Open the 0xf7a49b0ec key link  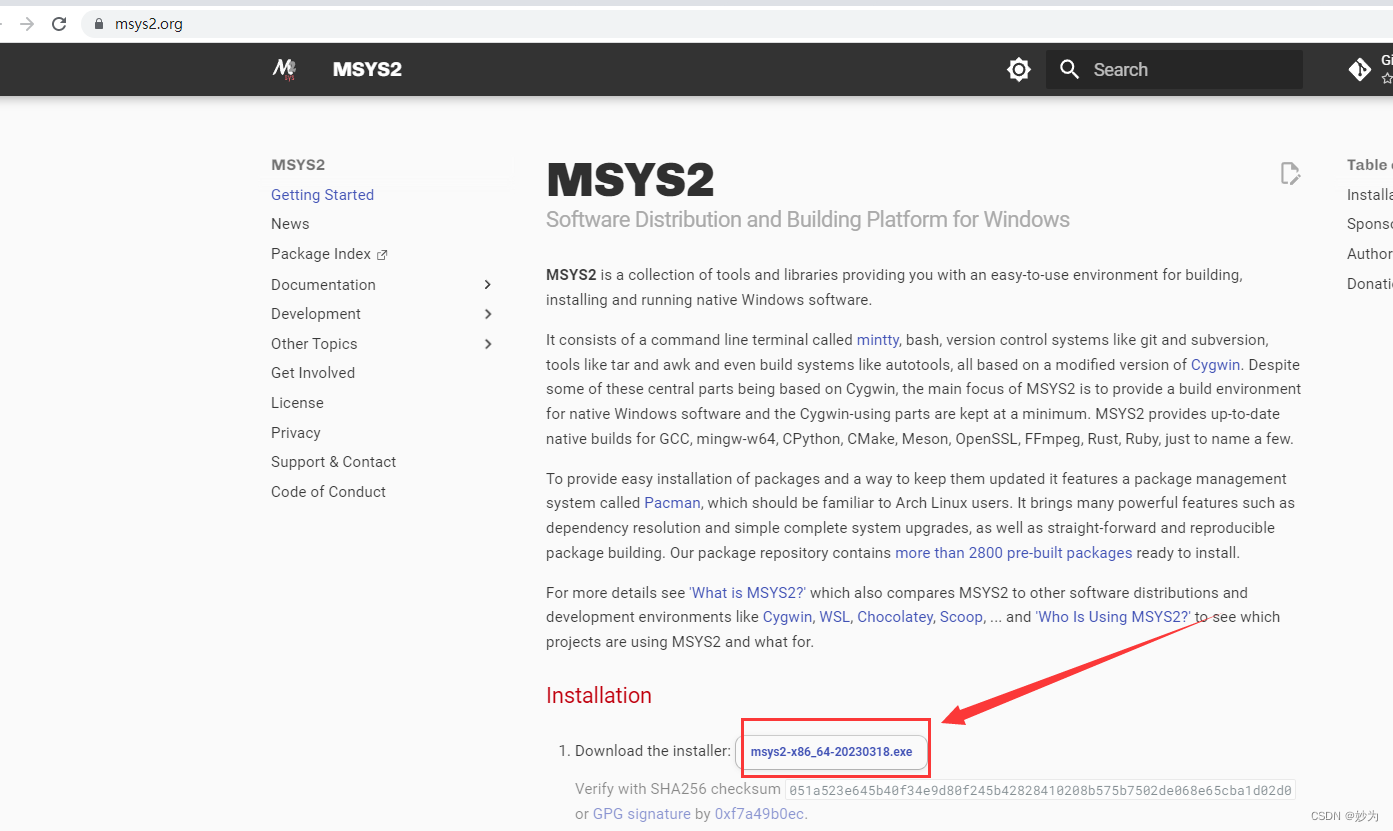point(759,814)
